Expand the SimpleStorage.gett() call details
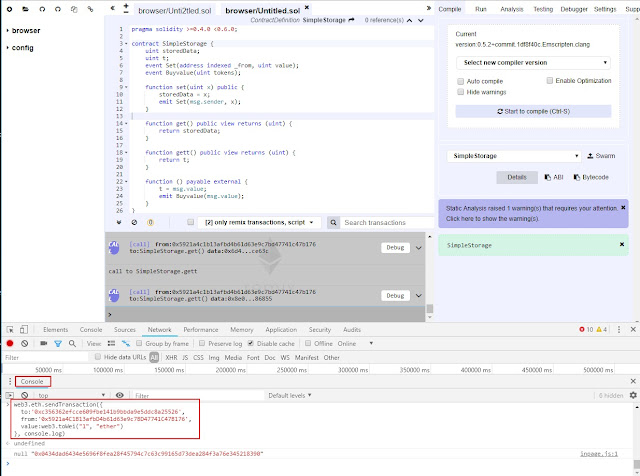This screenshot has height=476, width=640. pos(419,296)
